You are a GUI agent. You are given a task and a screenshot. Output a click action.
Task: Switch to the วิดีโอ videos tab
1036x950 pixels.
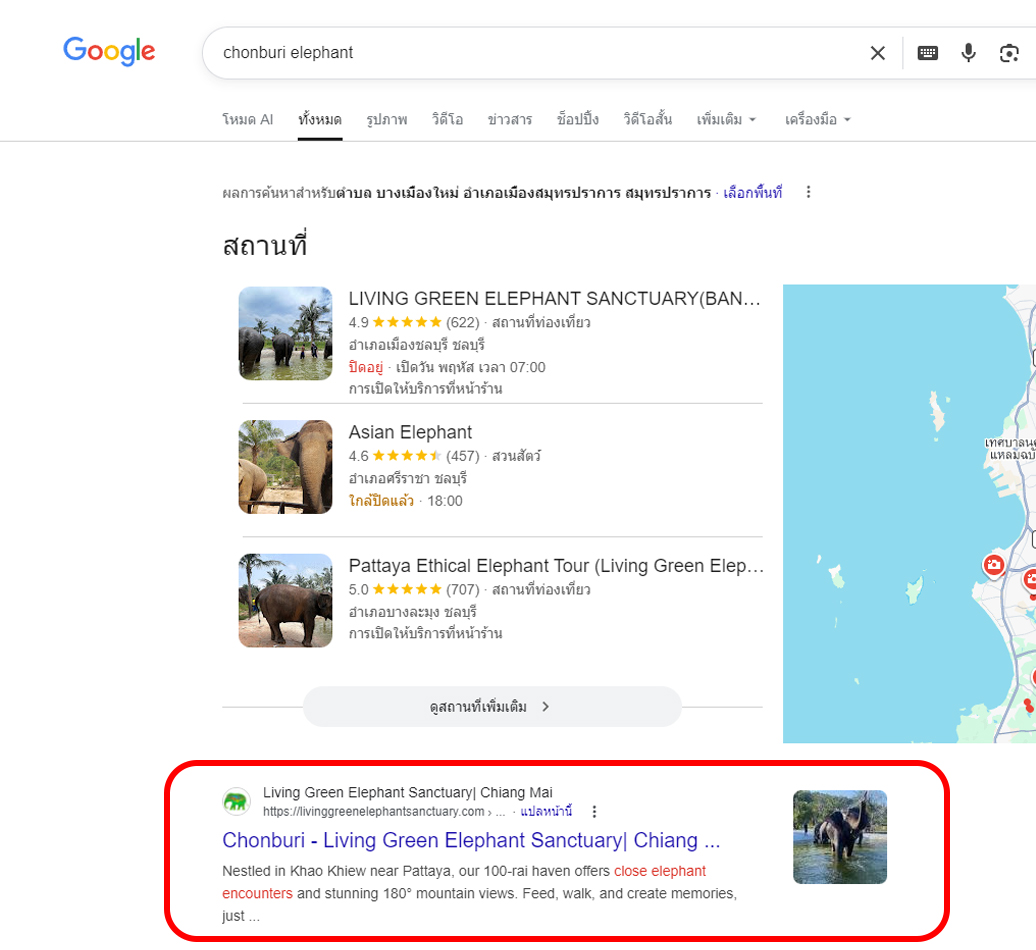[x=447, y=120]
